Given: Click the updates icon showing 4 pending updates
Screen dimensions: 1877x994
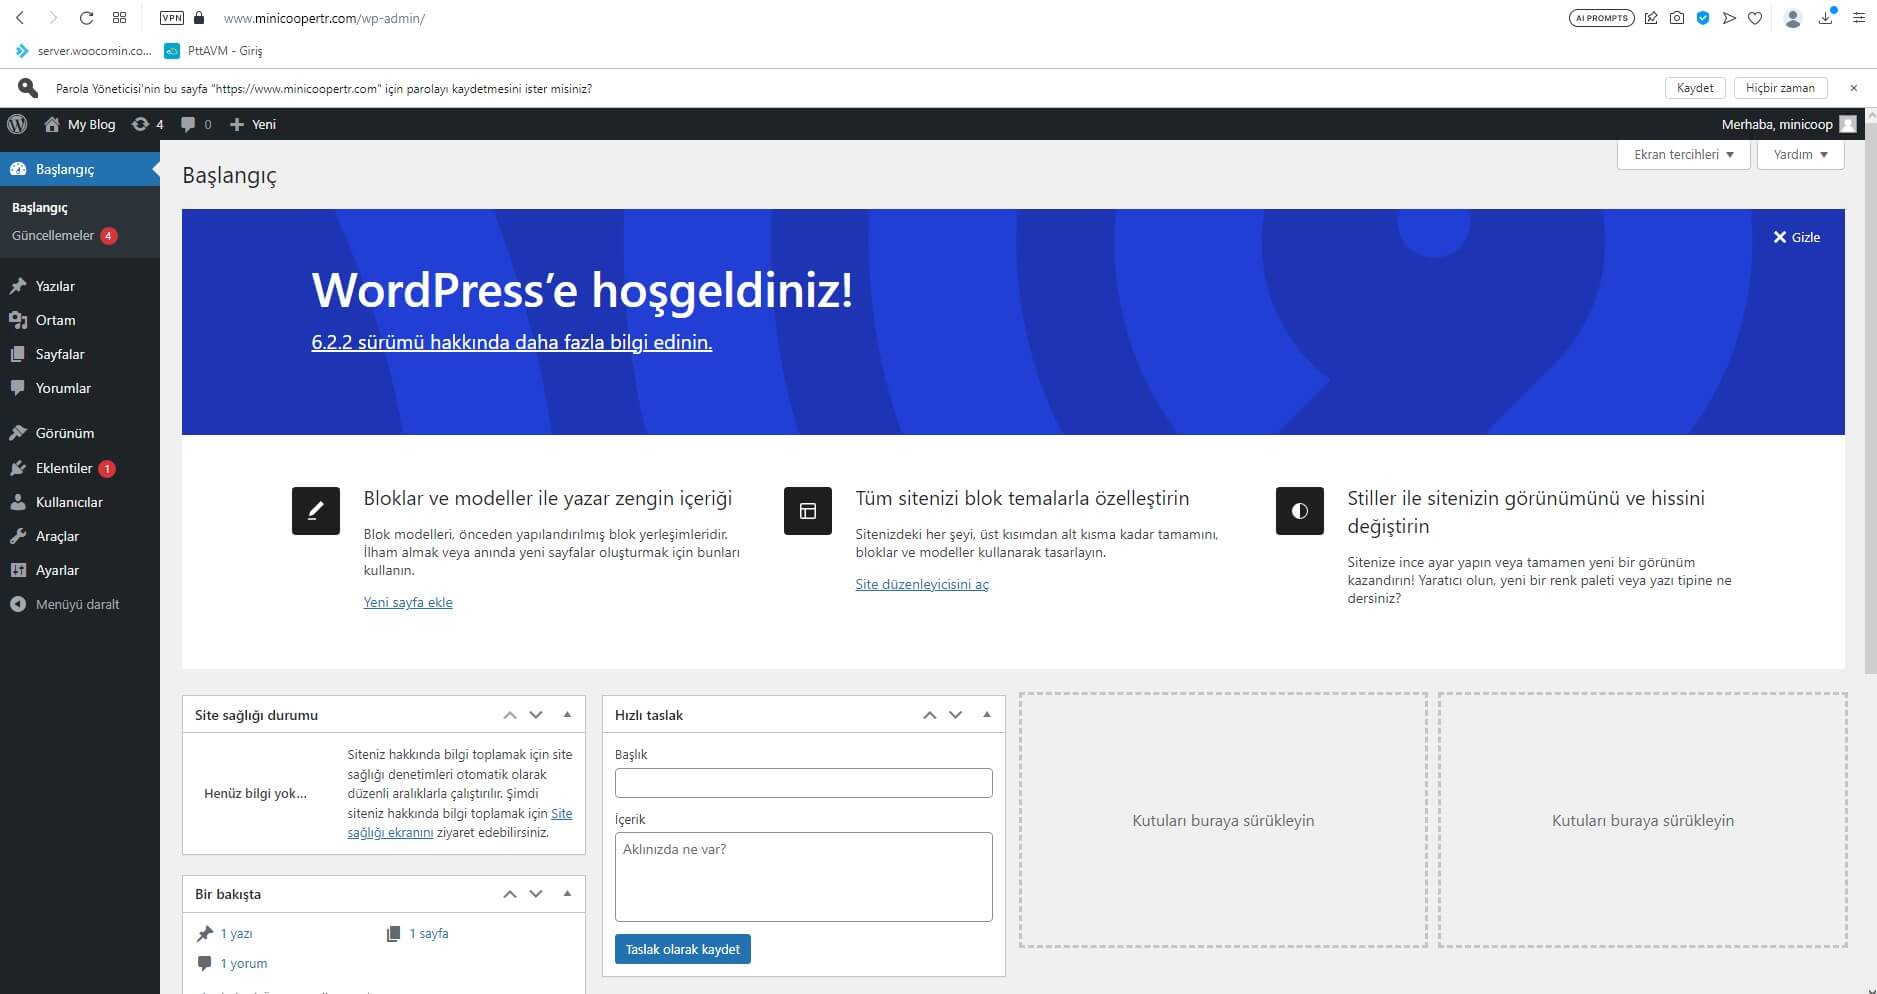Looking at the screenshot, I should click(x=148, y=124).
